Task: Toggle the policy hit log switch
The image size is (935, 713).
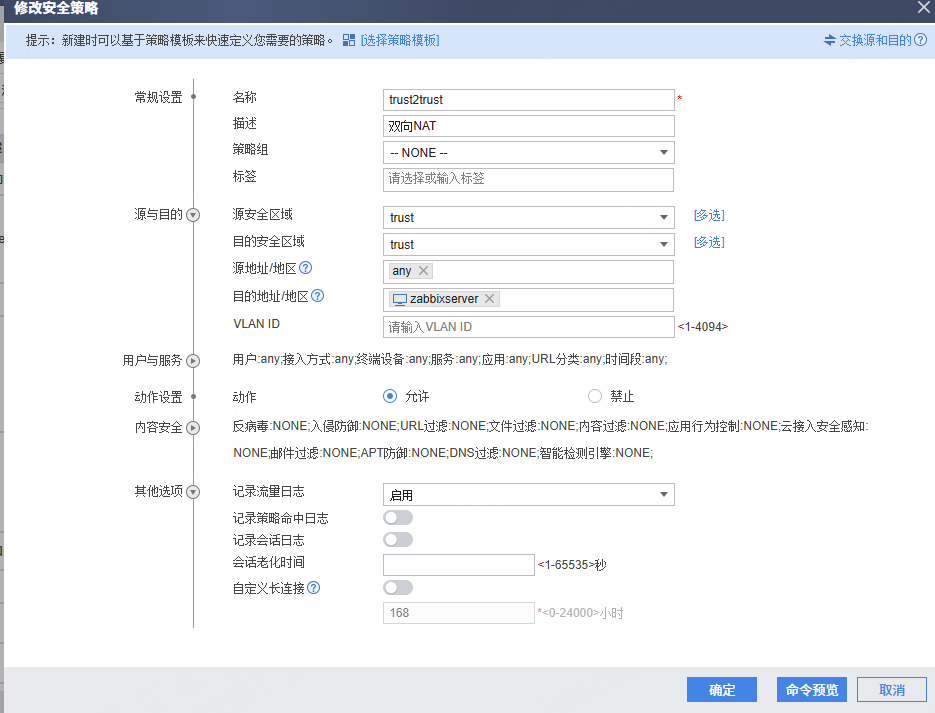Action: click(397, 517)
